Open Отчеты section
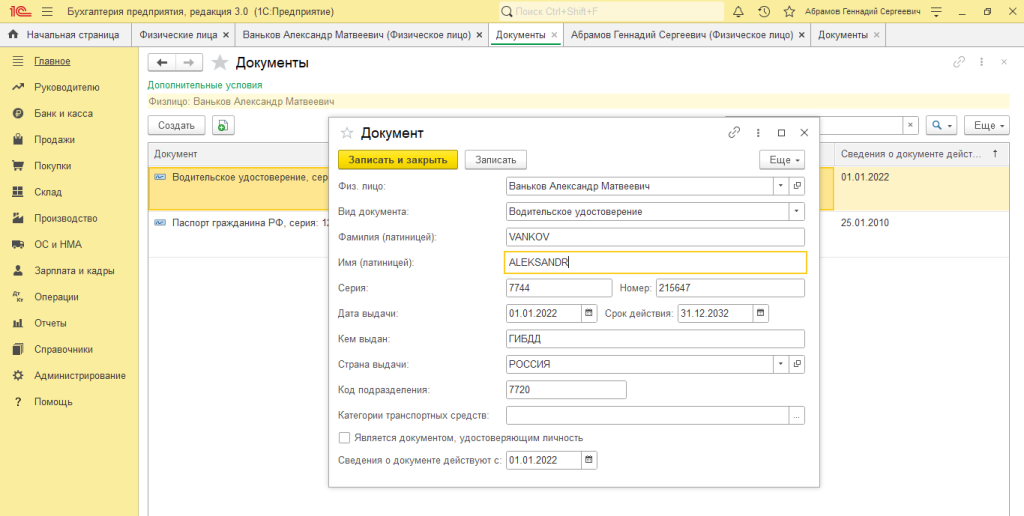The height and width of the screenshot is (516, 1024). 50,323
